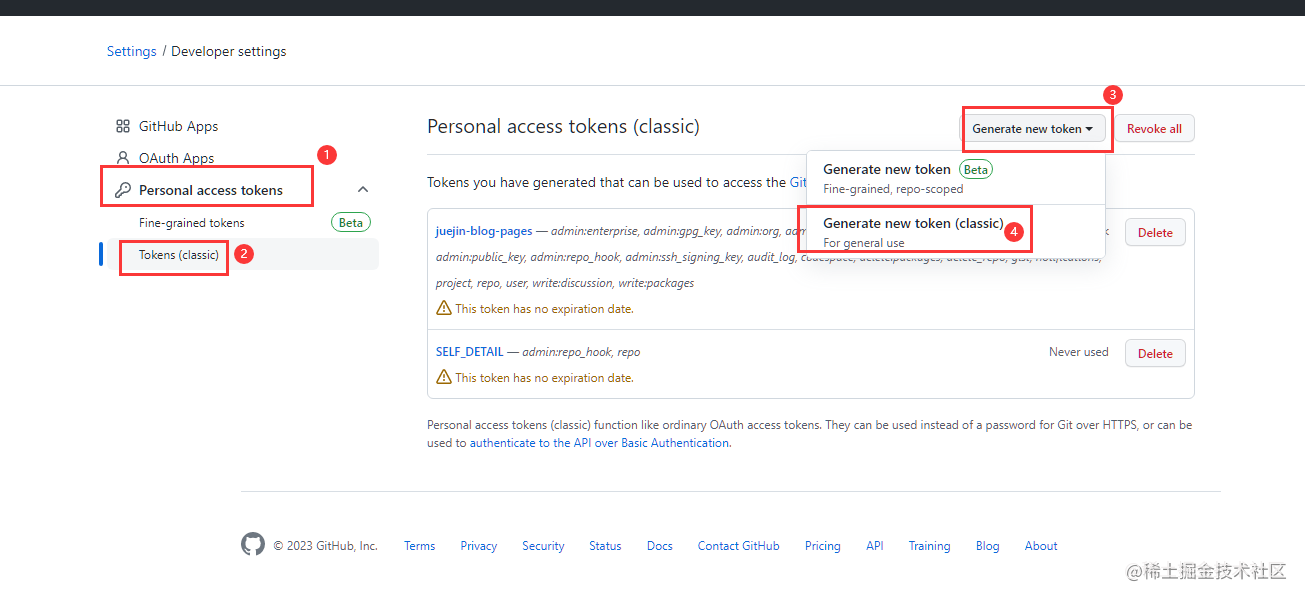Viewport: 1305px width, 600px height.
Task: Select Tokens (classic) in sidebar
Action: tap(179, 255)
